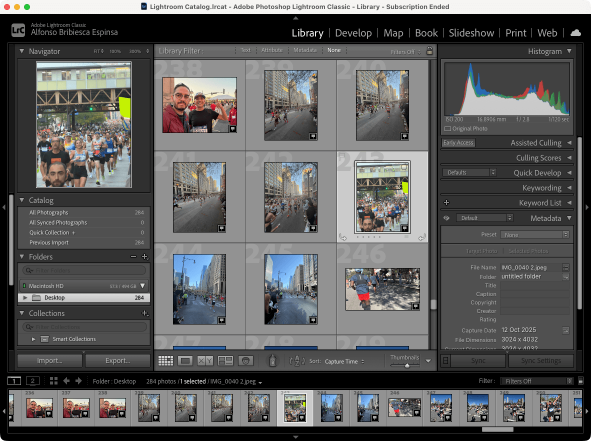Screen dimensions: 591x441
Task: Collapse the Histogram panel
Action: pyautogui.click(x=569, y=51)
